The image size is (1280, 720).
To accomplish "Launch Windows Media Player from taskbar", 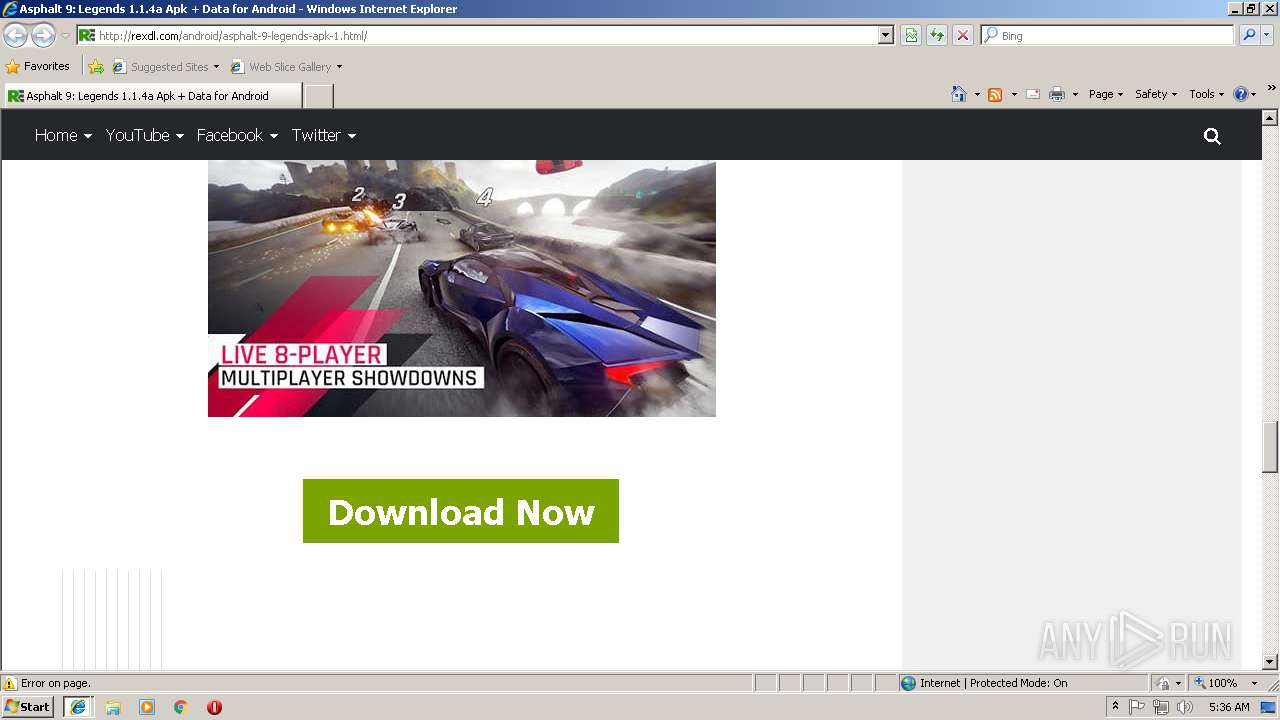I will coord(147,707).
